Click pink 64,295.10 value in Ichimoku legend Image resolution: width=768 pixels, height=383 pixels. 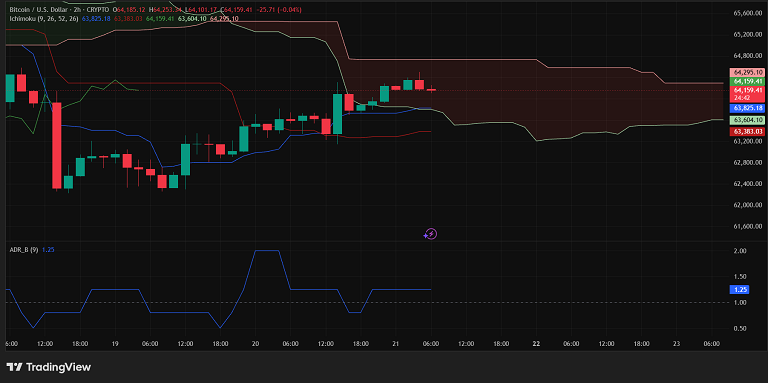(224, 19)
